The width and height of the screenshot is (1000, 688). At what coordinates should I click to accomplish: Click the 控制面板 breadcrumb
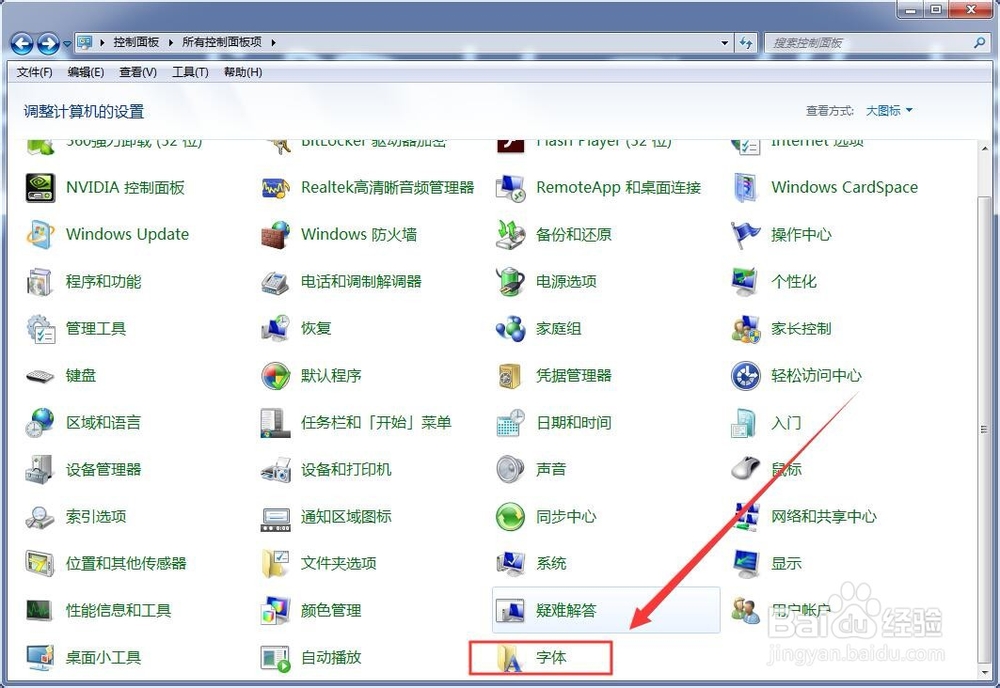point(136,42)
